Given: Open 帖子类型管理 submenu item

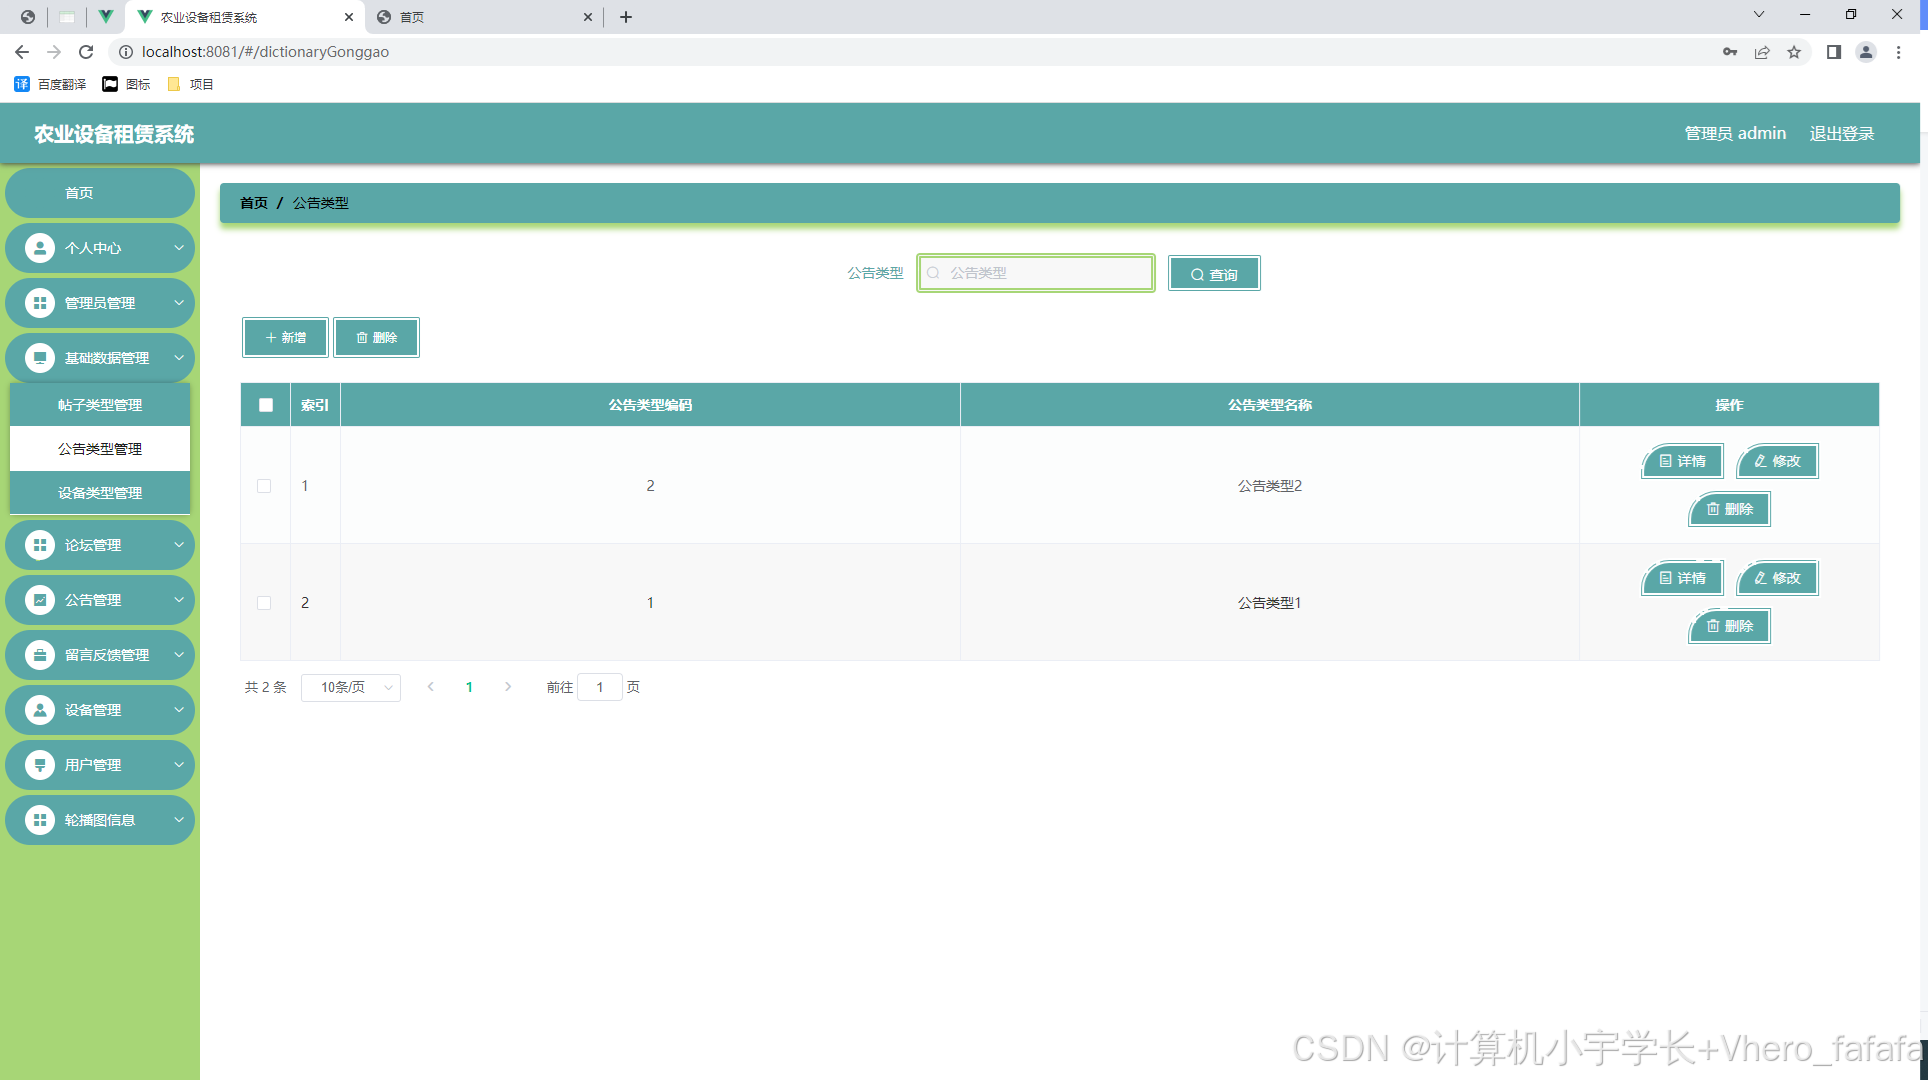Looking at the screenshot, I should coord(100,405).
